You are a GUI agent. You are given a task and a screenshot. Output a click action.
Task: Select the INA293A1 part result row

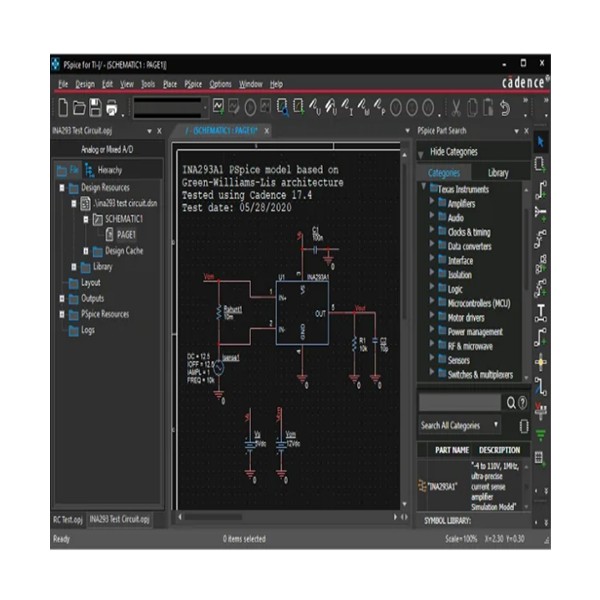(x=471, y=486)
